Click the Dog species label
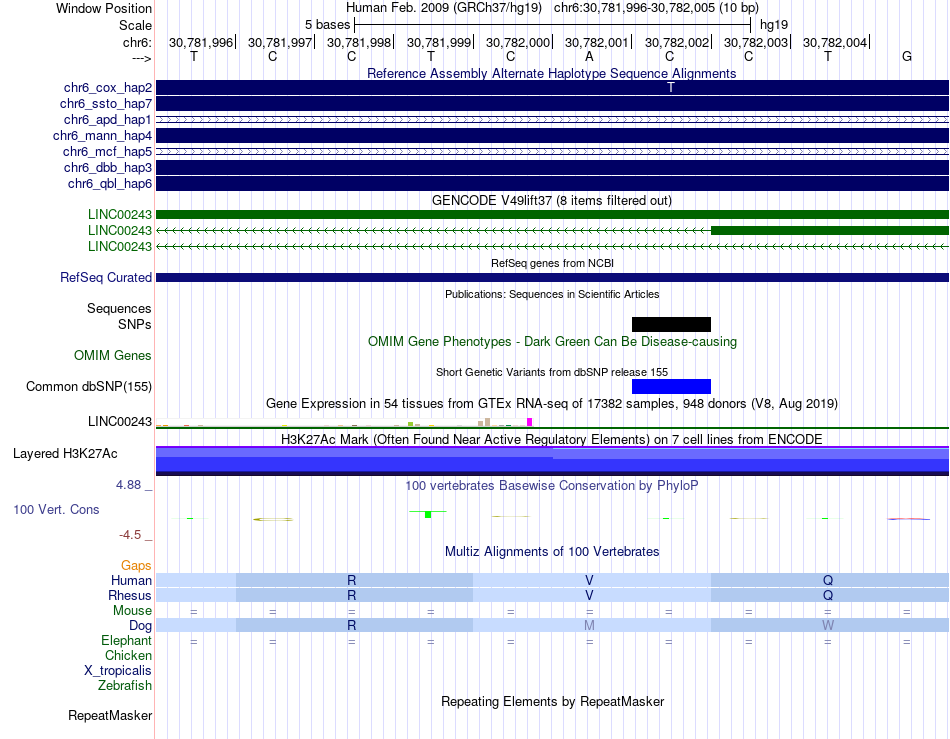Viewport: 950px width, 739px height. point(140,626)
